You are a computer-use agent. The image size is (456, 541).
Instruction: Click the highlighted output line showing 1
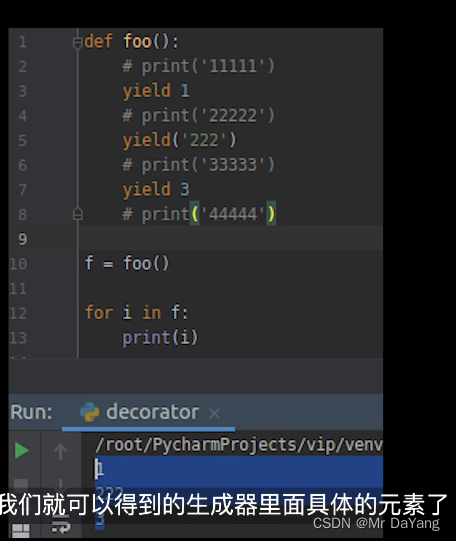tap(239, 469)
